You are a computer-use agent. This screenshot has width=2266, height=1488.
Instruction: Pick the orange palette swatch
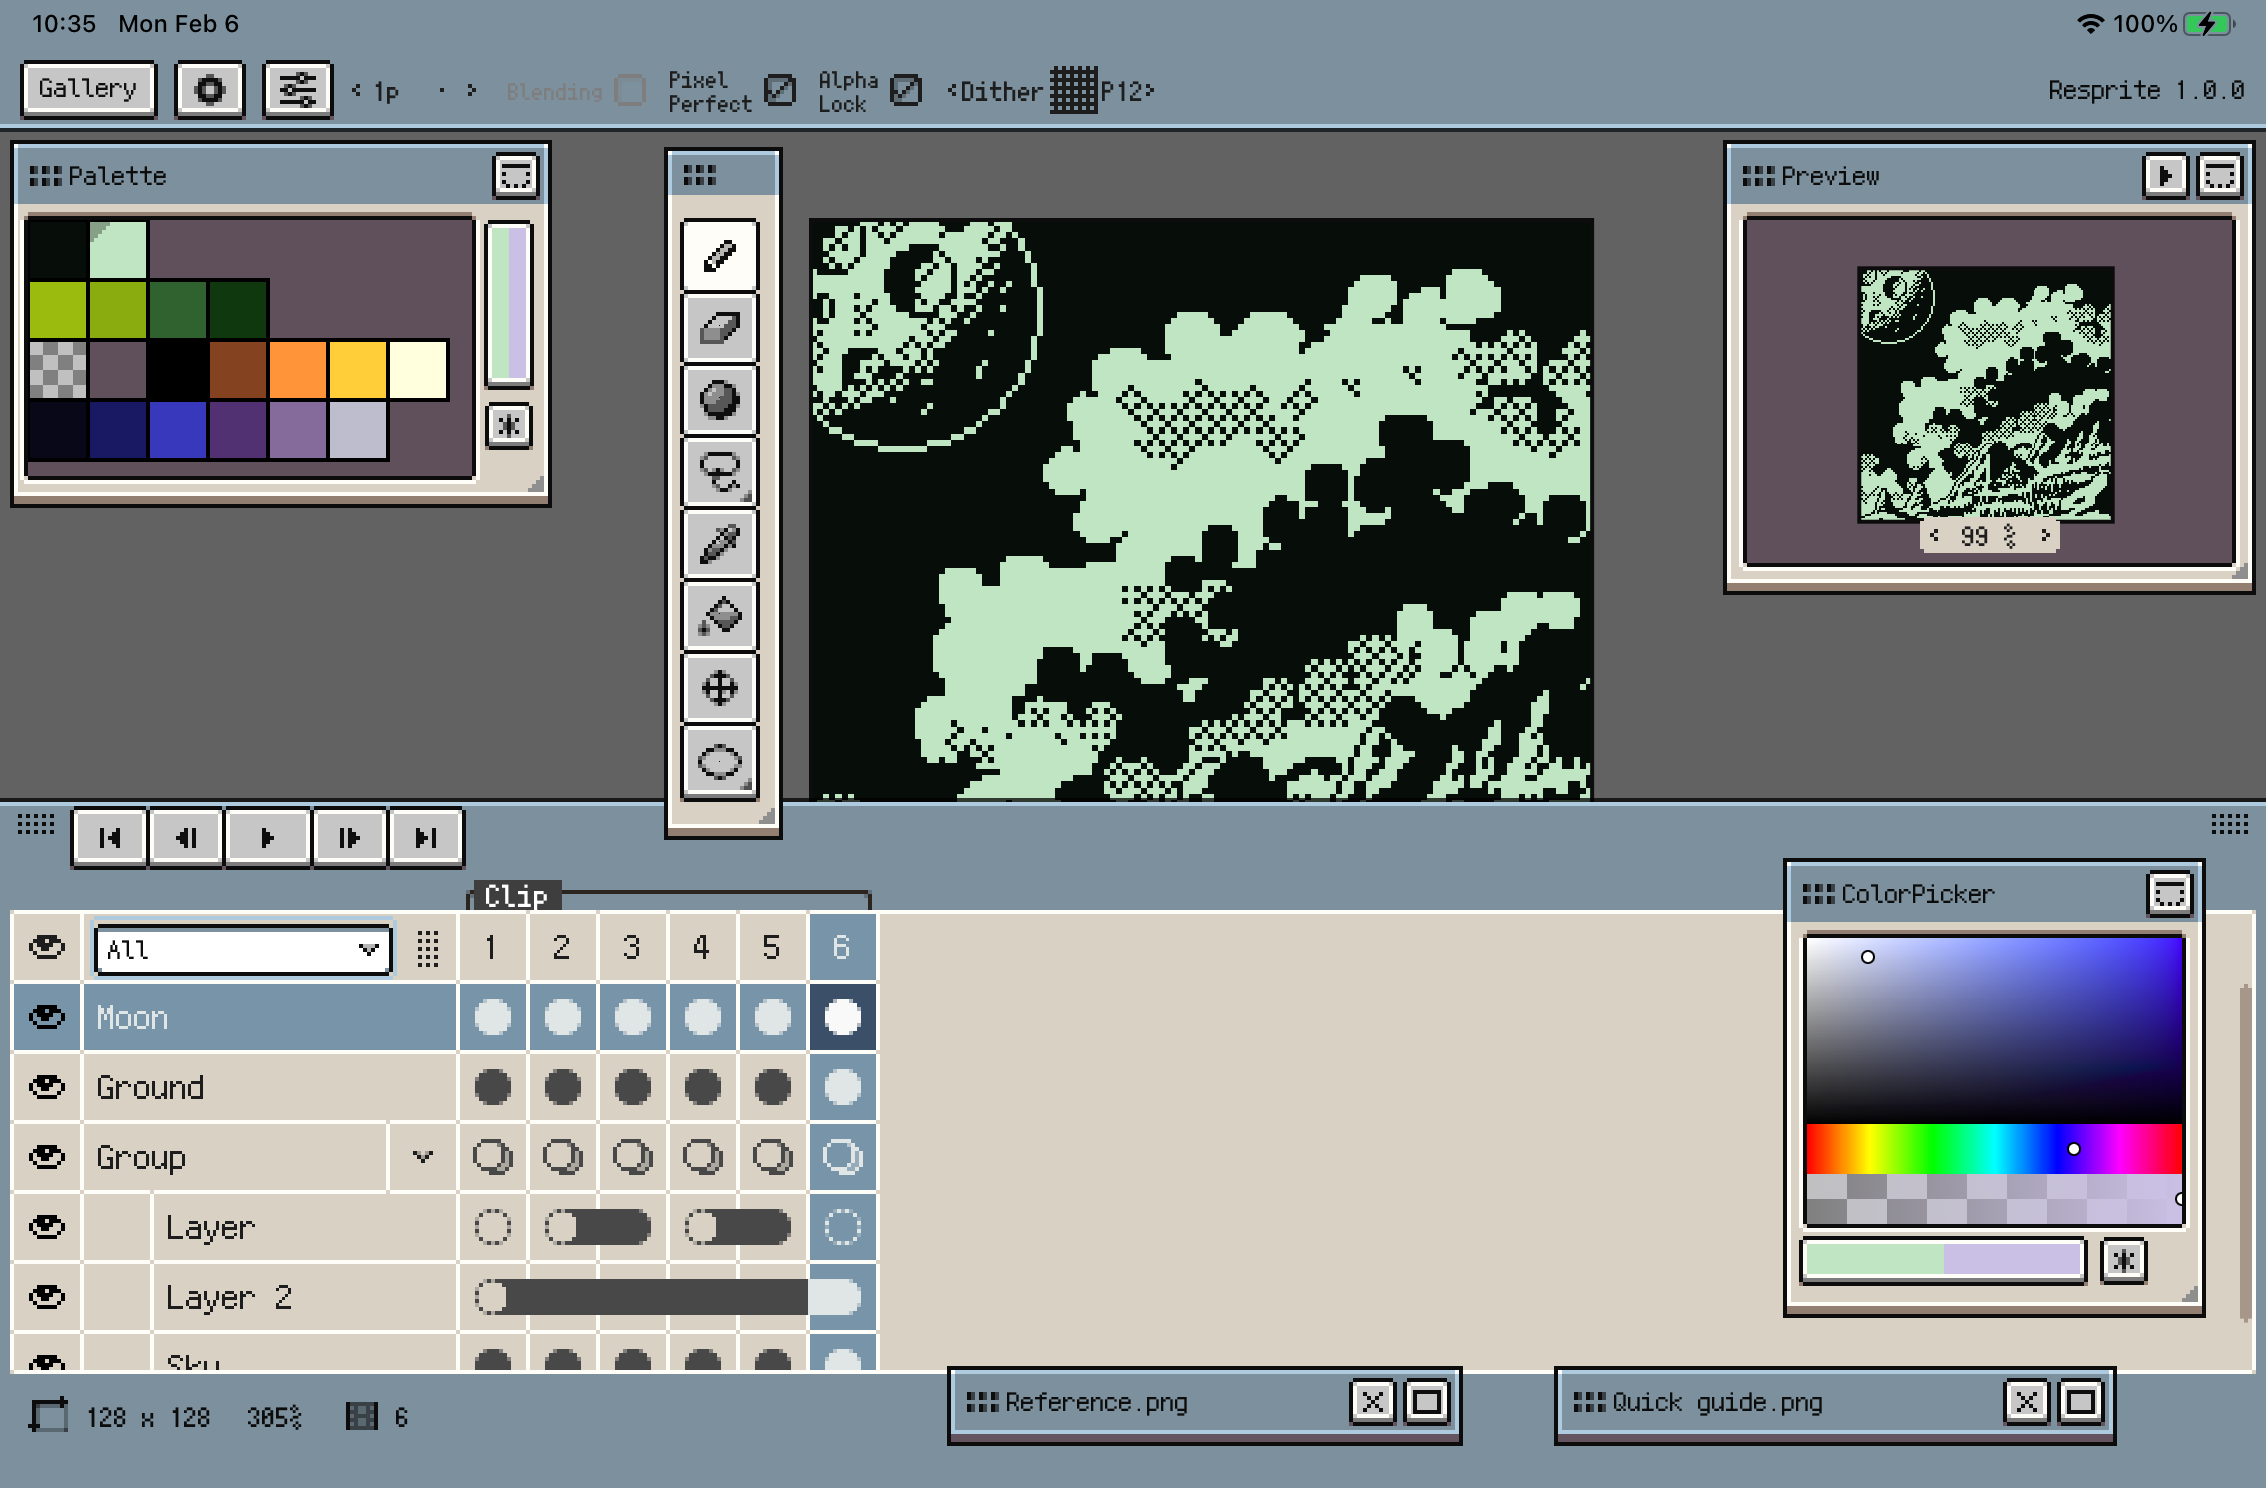tap(298, 369)
